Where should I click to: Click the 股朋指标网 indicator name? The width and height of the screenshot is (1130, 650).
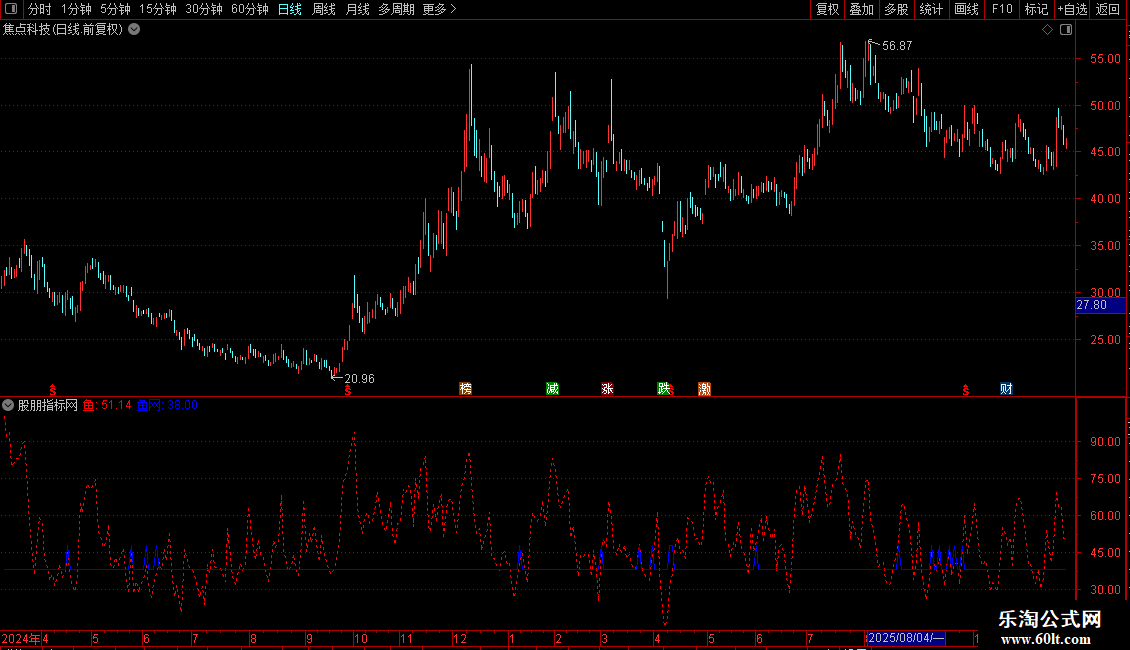coord(48,405)
